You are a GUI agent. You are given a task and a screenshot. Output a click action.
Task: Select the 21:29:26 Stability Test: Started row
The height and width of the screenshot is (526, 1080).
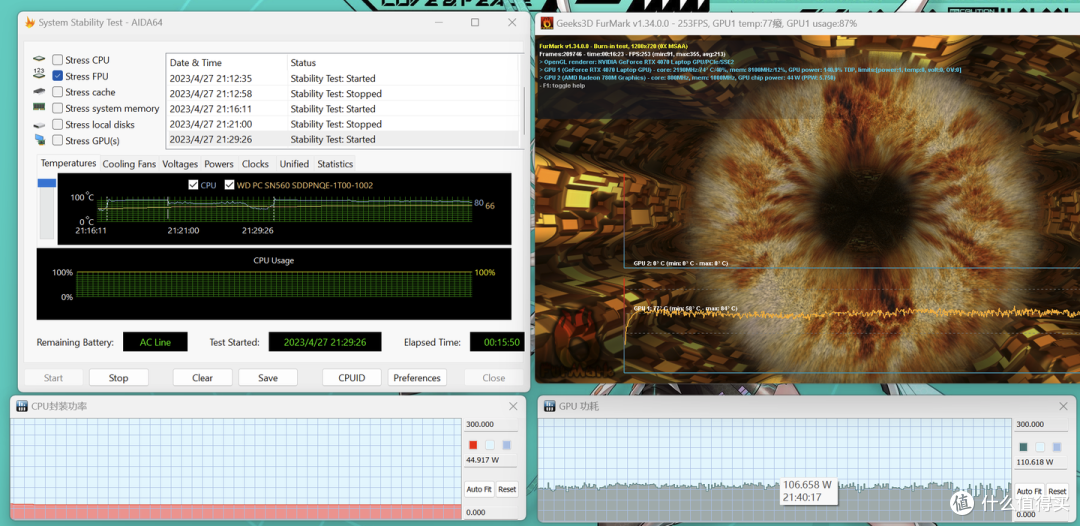[x=342, y=139]
